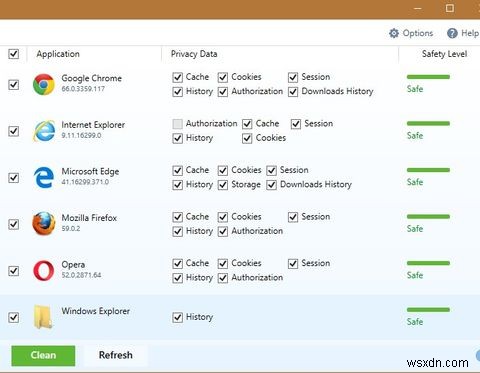This screenshot has height=373, width=480.
Task: Click the Opera browser icon
Action: point(44,270)
